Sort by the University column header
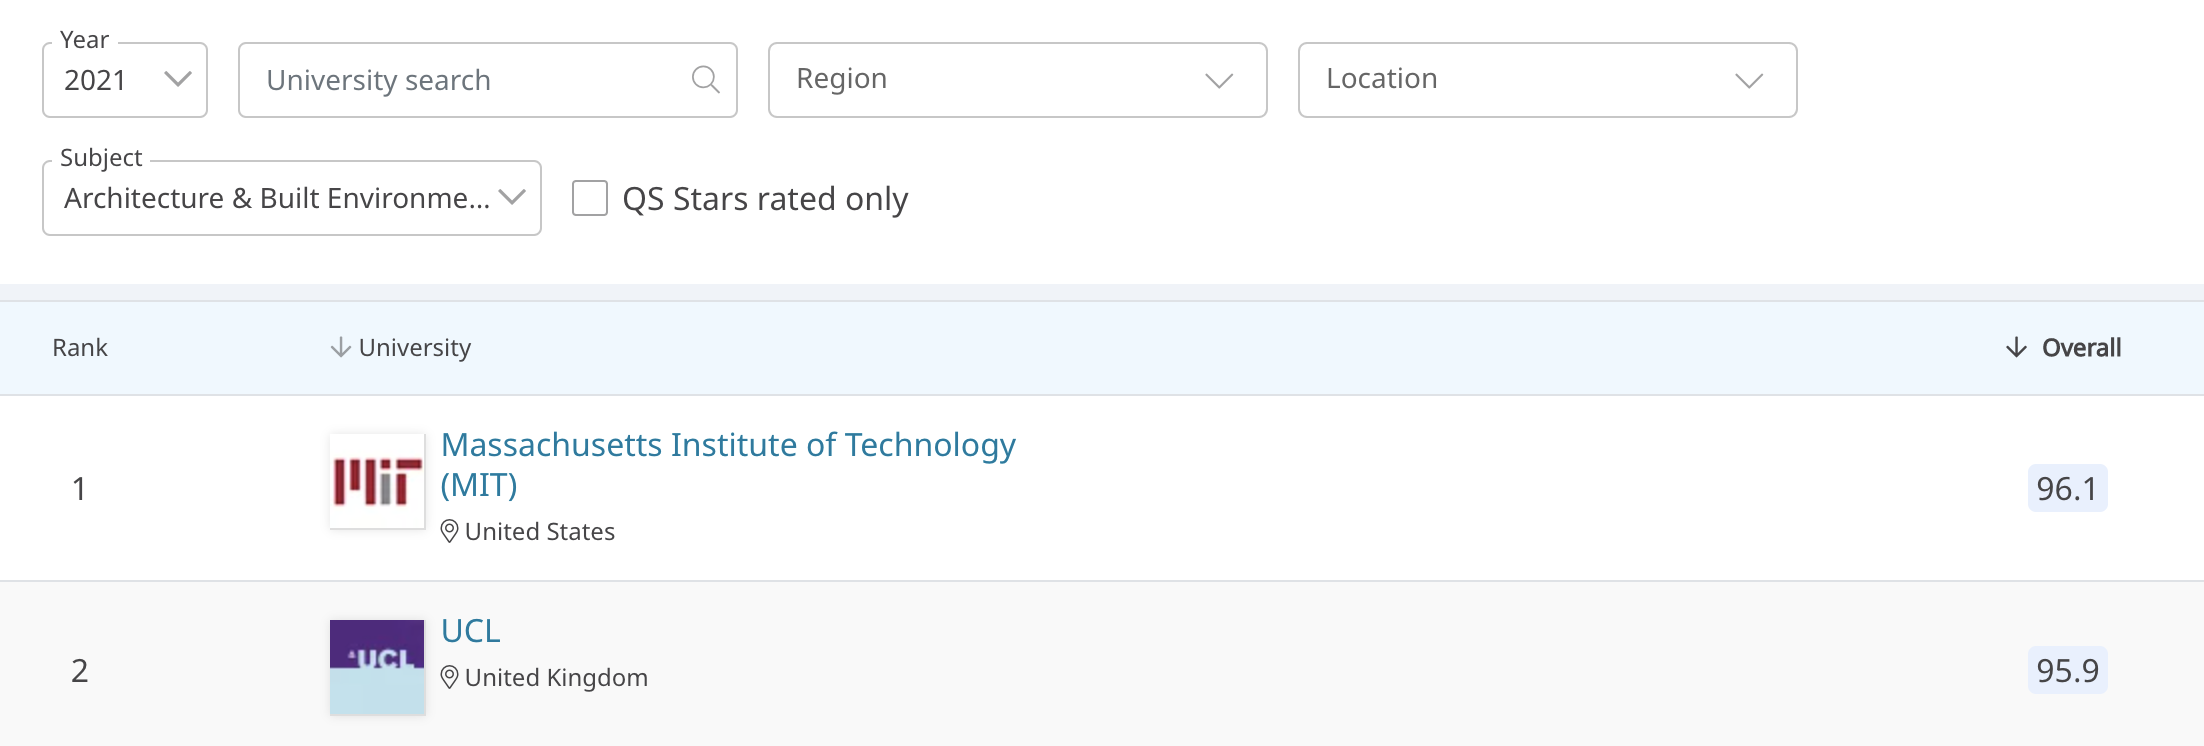Viewport: 2204px width, 746px height. pos(414,347)
